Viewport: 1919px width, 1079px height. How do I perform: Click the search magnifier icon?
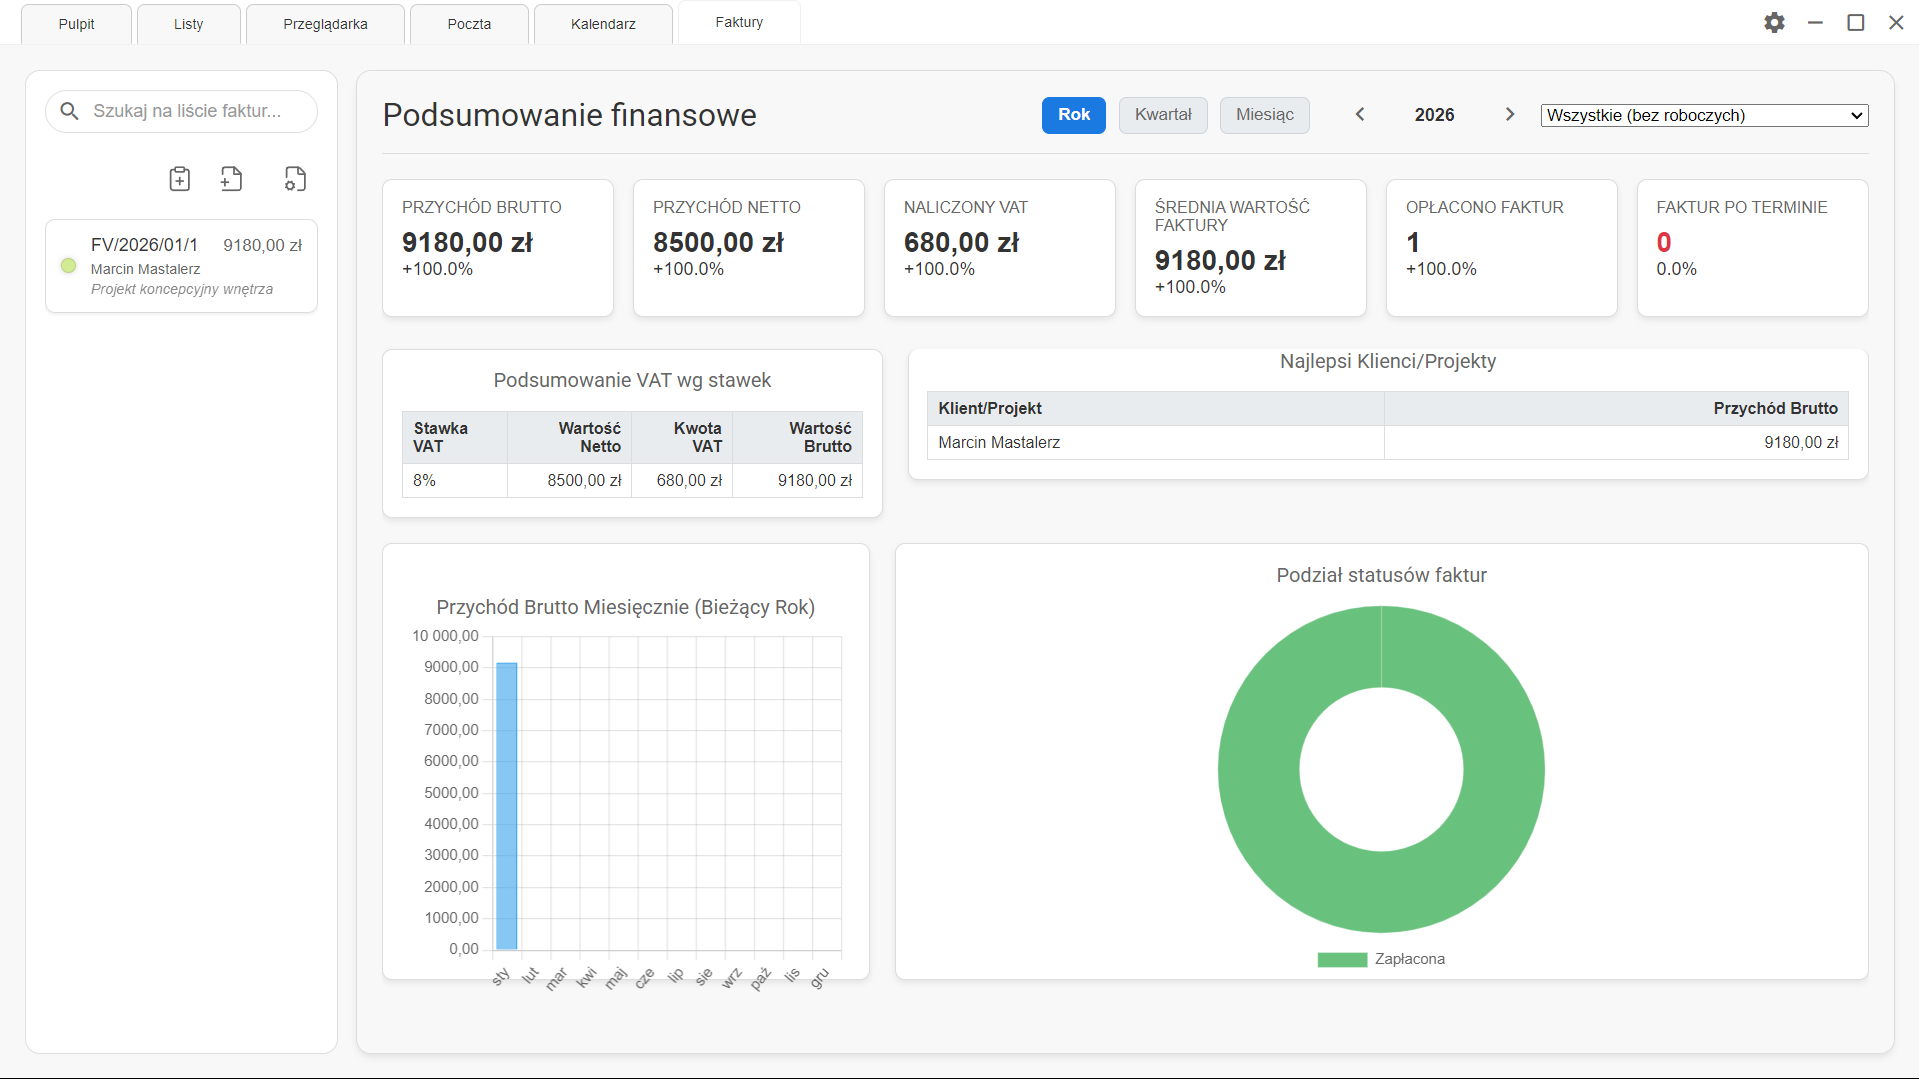tap(69, 111)
